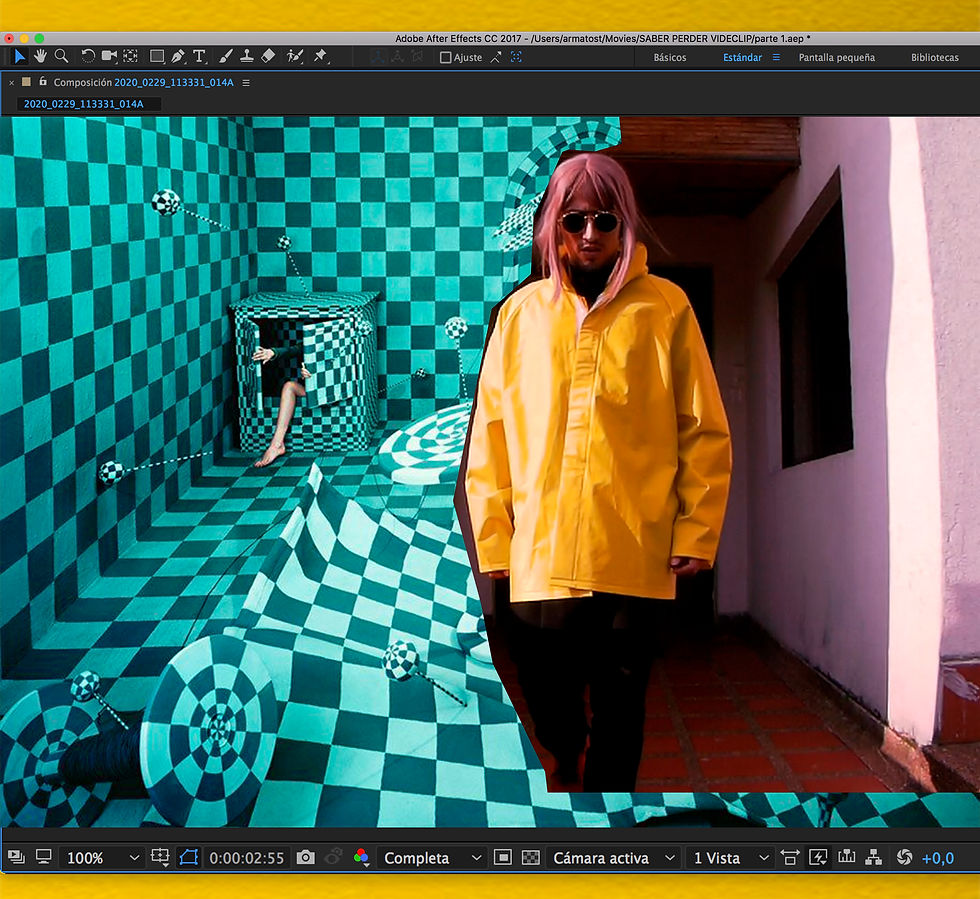Select the Pen tool
The image size is (980, 899).
(x=178, y=57)
